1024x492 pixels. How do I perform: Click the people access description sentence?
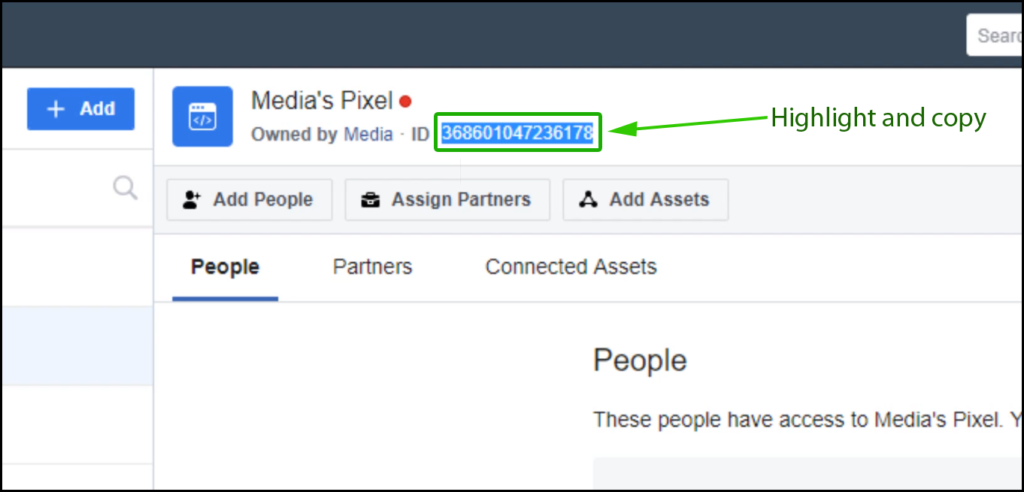click(800, 419)
